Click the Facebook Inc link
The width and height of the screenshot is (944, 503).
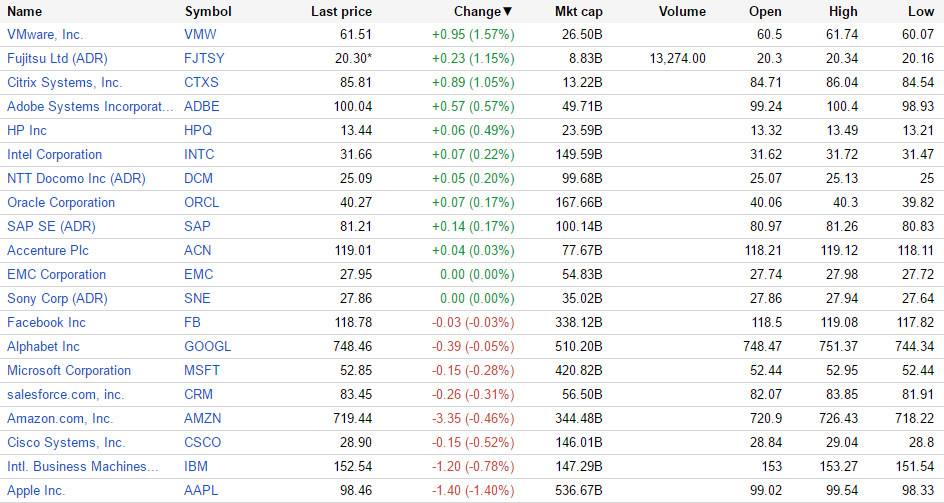[x=46, y=323]
